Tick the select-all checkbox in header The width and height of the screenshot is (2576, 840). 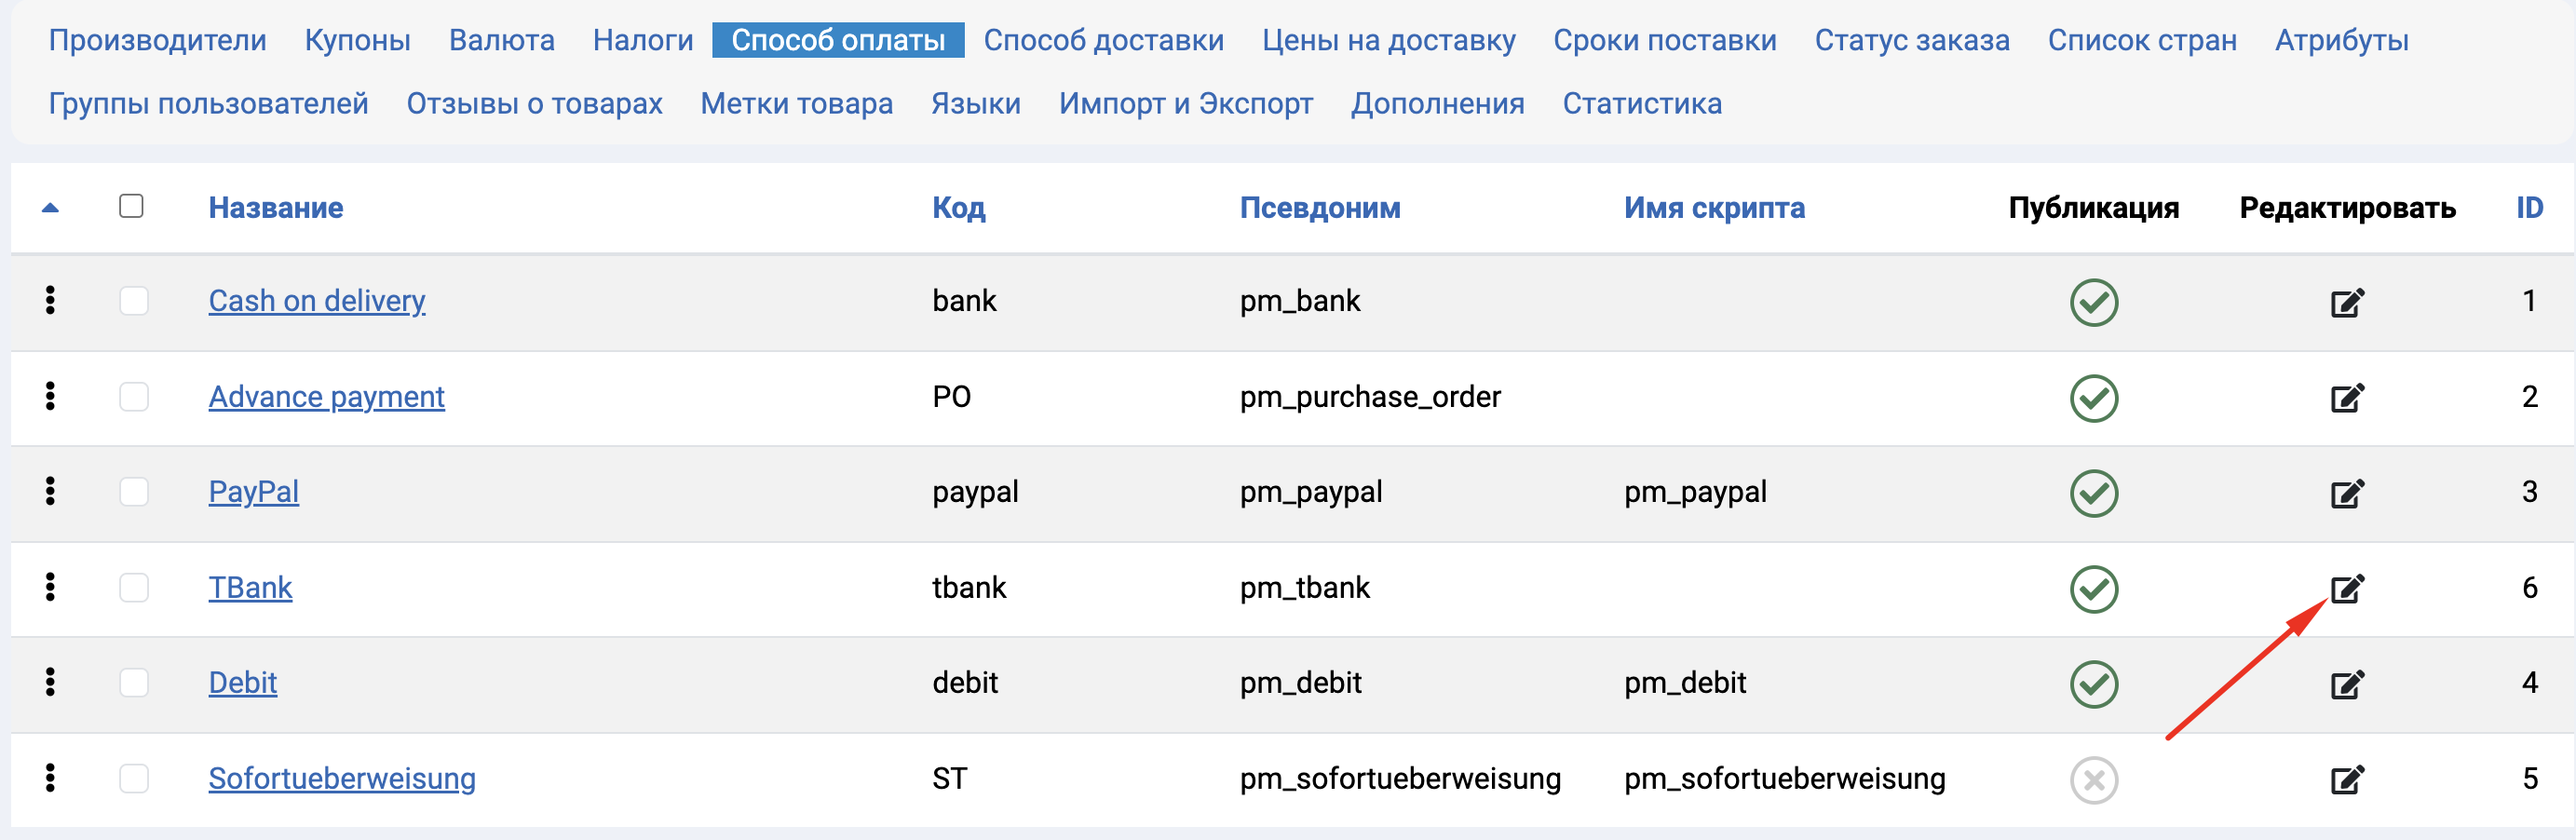tap(131, 206)
